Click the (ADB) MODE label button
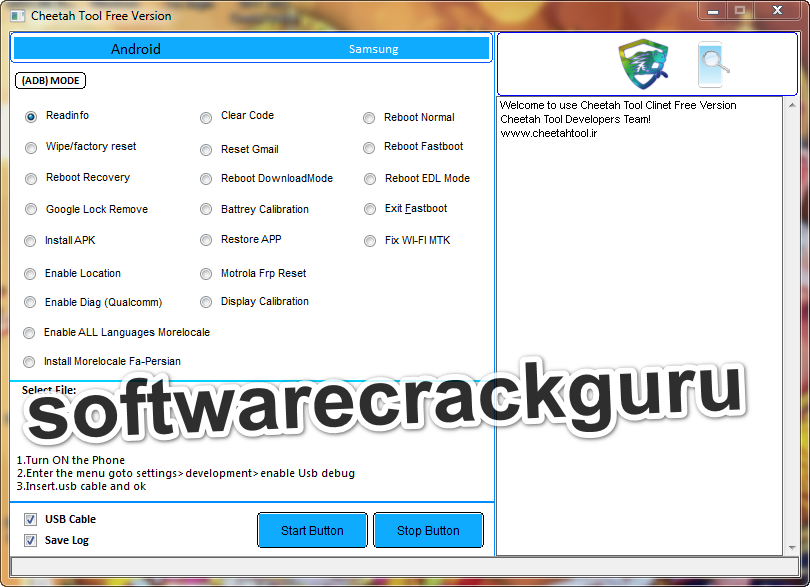 coord(51,81)
